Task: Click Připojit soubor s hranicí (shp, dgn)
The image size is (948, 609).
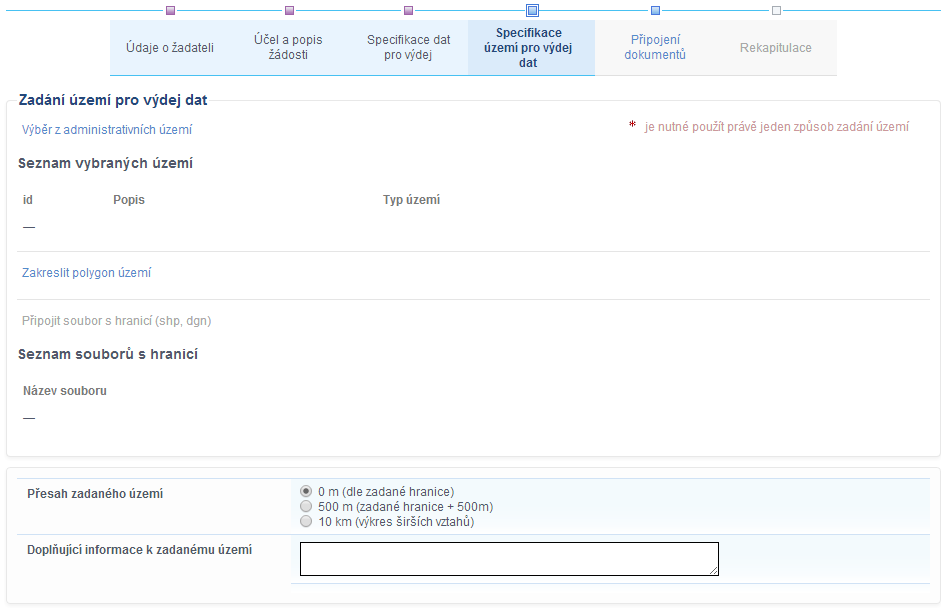Action: 116,321
